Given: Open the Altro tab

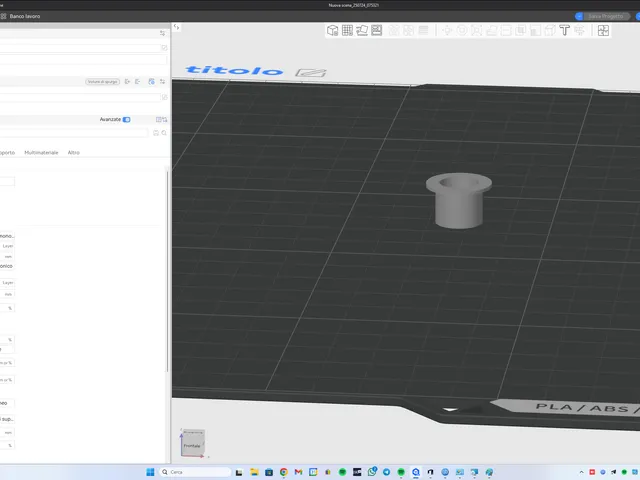Looking at the screenshot, I should click(73, 153).
